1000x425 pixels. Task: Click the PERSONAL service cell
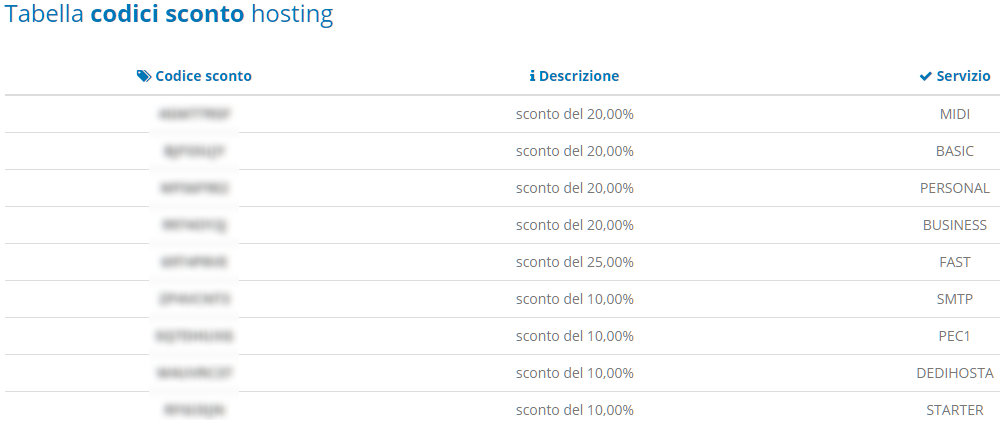(955, 188)
